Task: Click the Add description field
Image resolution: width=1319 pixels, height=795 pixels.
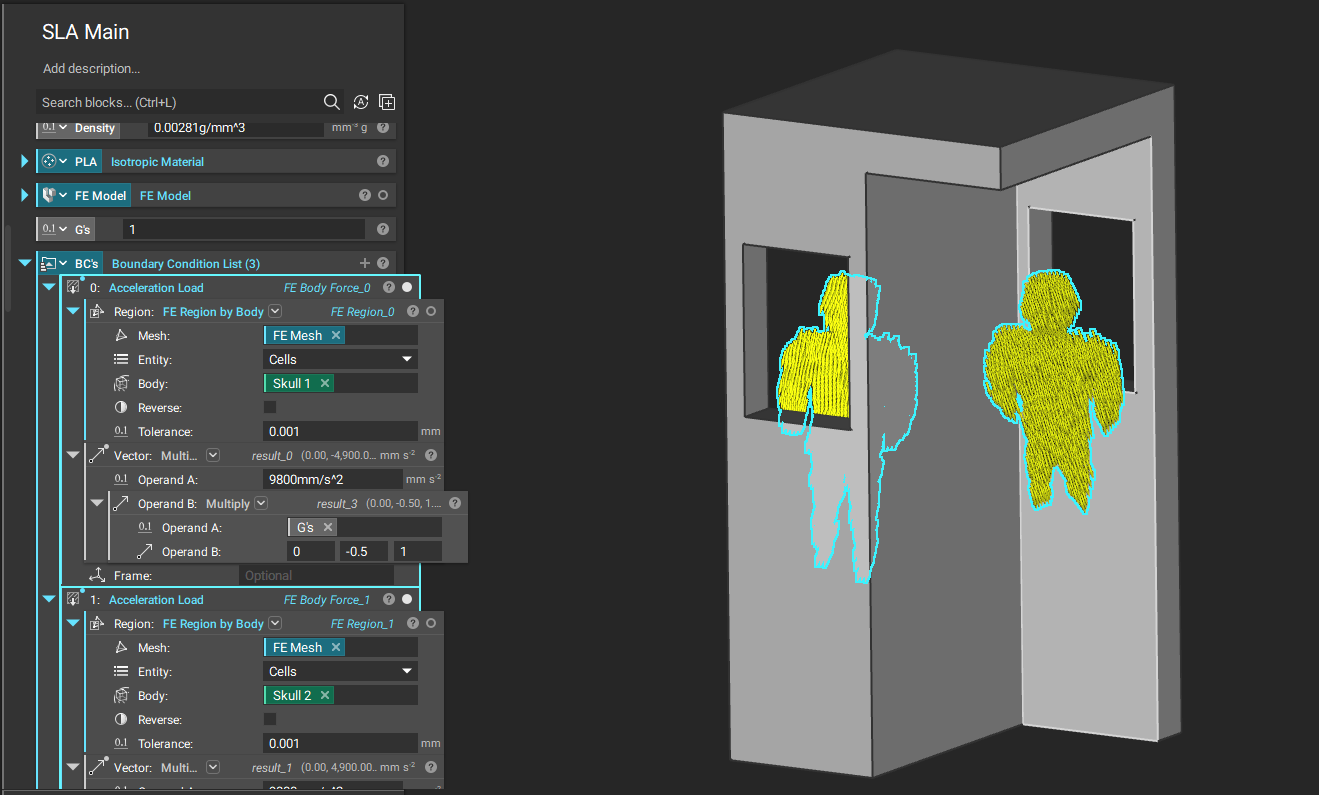Action: coord(91,69)
